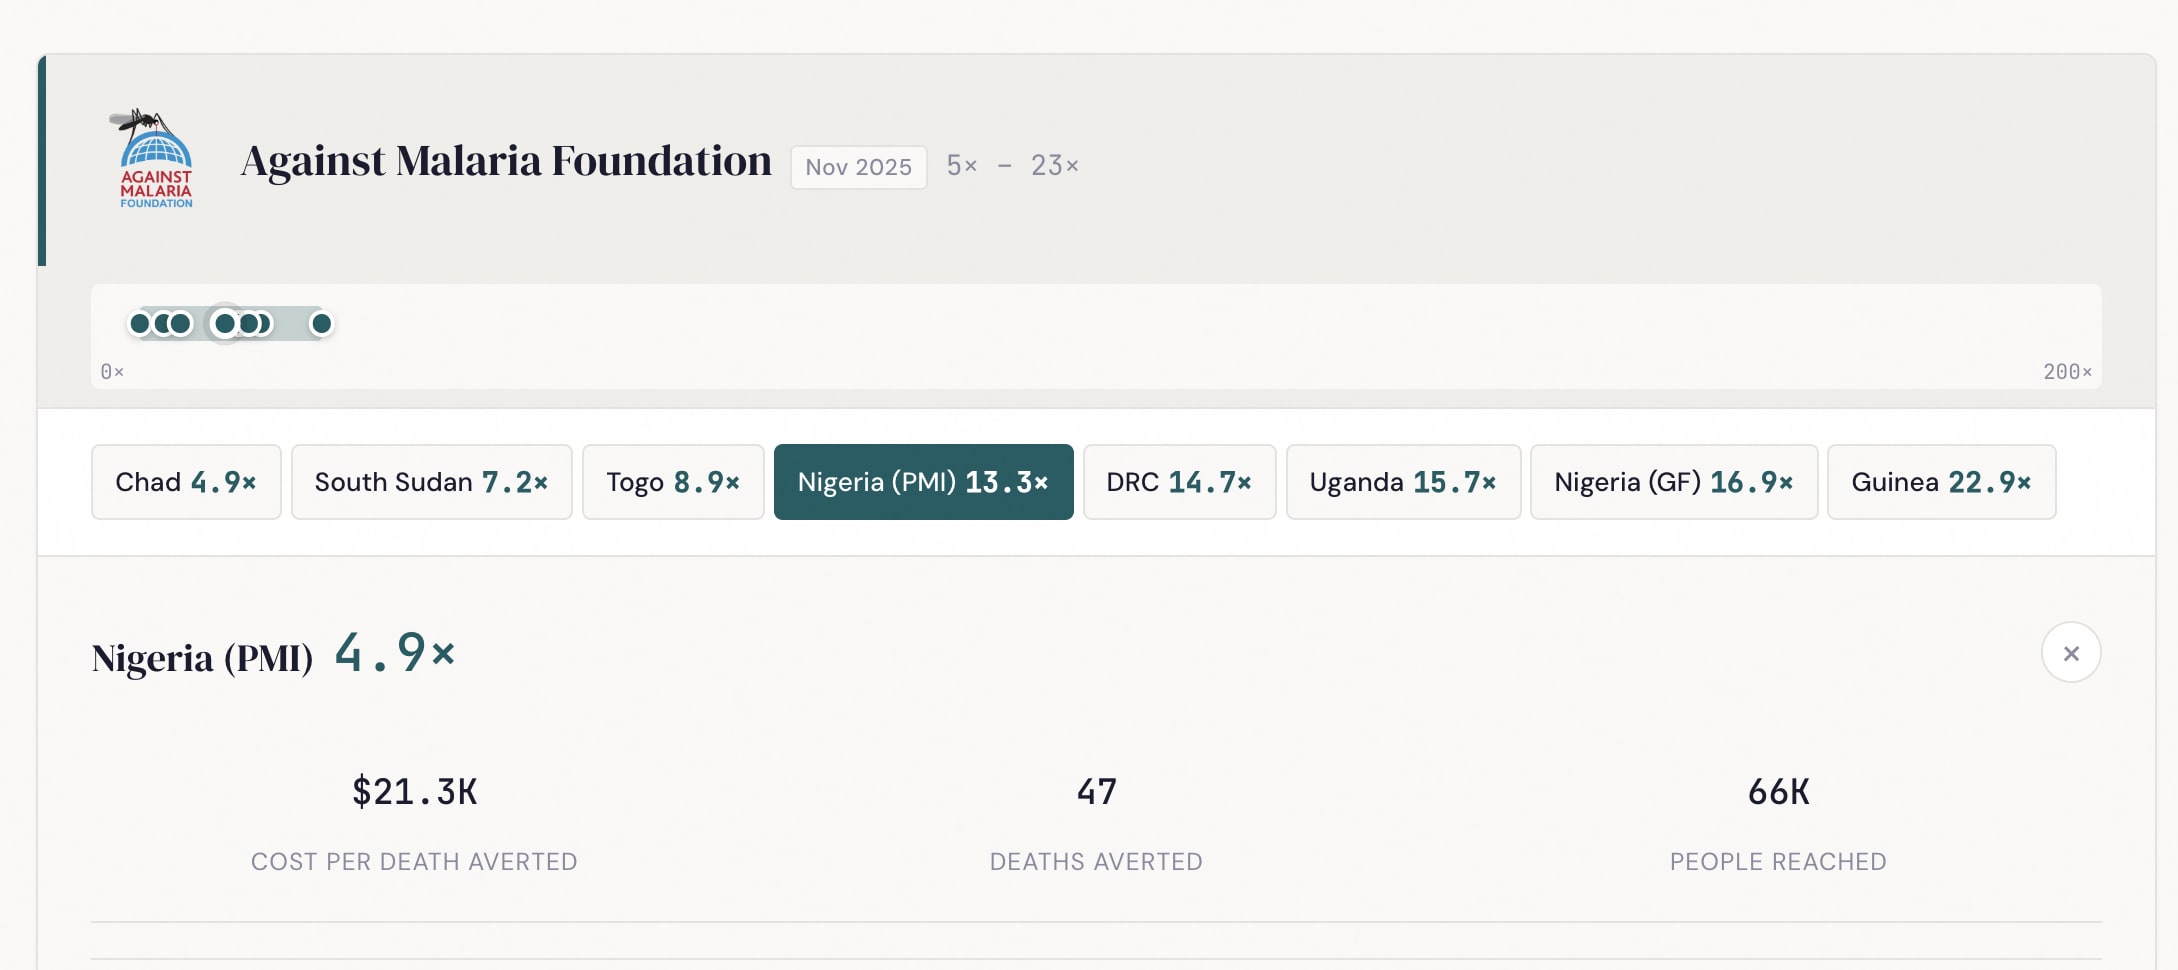
Task: Click the leftmost dot on the range chart
Action: click(x=140, y=323)
